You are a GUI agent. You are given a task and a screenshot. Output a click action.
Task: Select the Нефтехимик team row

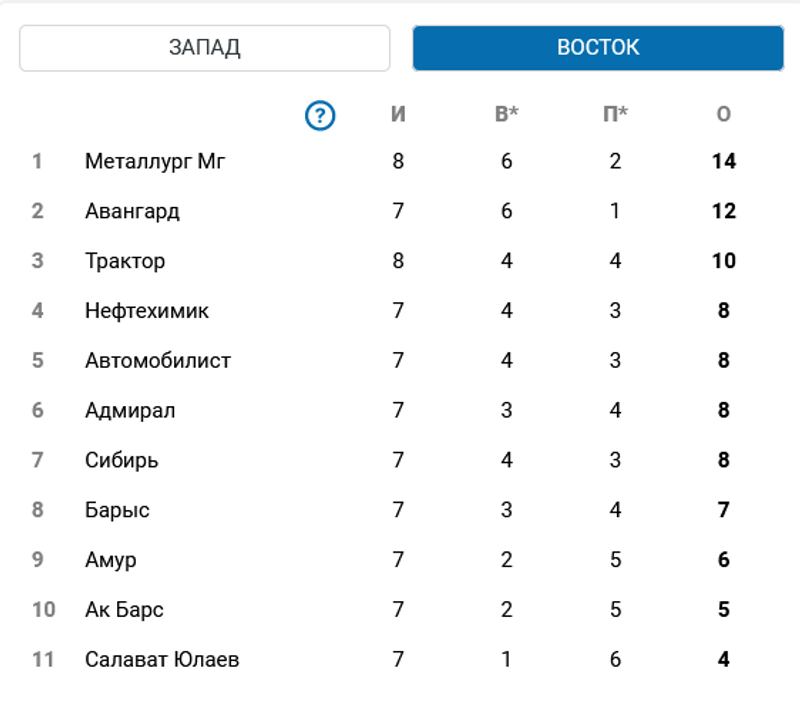[x=147, y=311]
